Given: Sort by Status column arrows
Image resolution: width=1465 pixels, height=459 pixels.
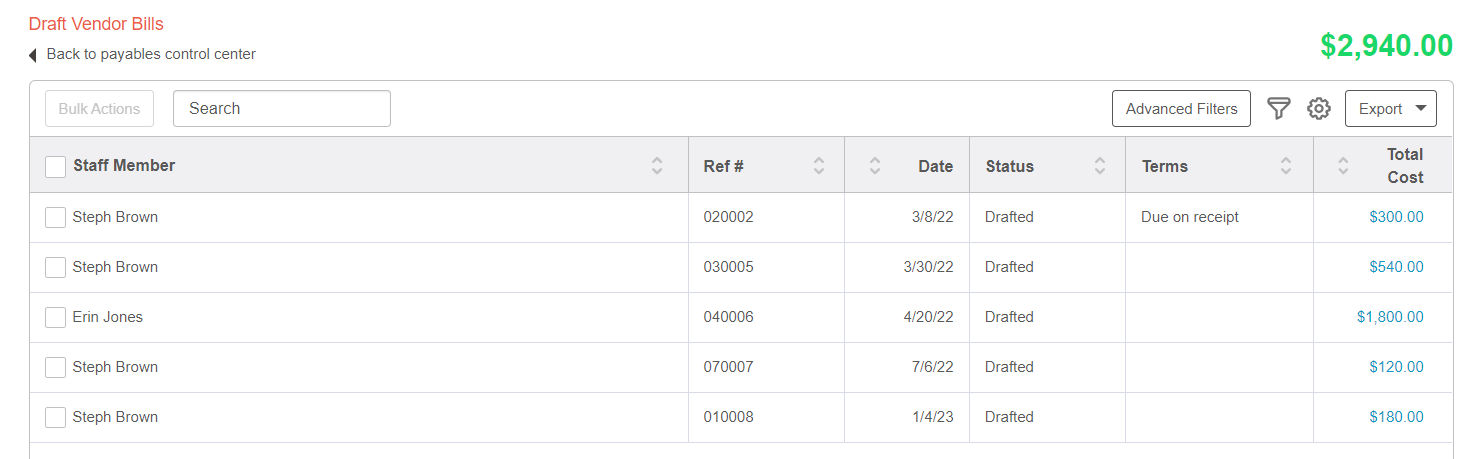Looking at the screenshot, I should point(1100,166).
